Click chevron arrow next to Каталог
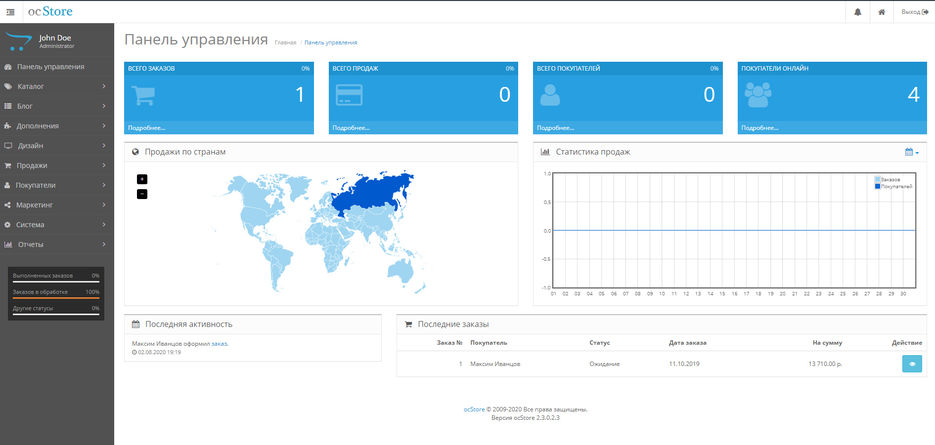This screenshot has width=935, height=445. 104,86
